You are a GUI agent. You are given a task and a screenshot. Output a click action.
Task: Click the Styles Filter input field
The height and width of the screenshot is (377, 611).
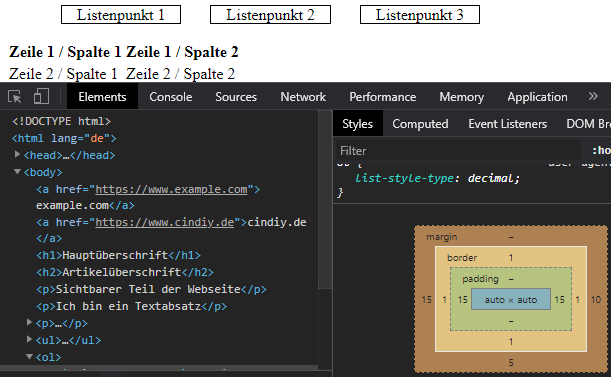pos(458,151)
